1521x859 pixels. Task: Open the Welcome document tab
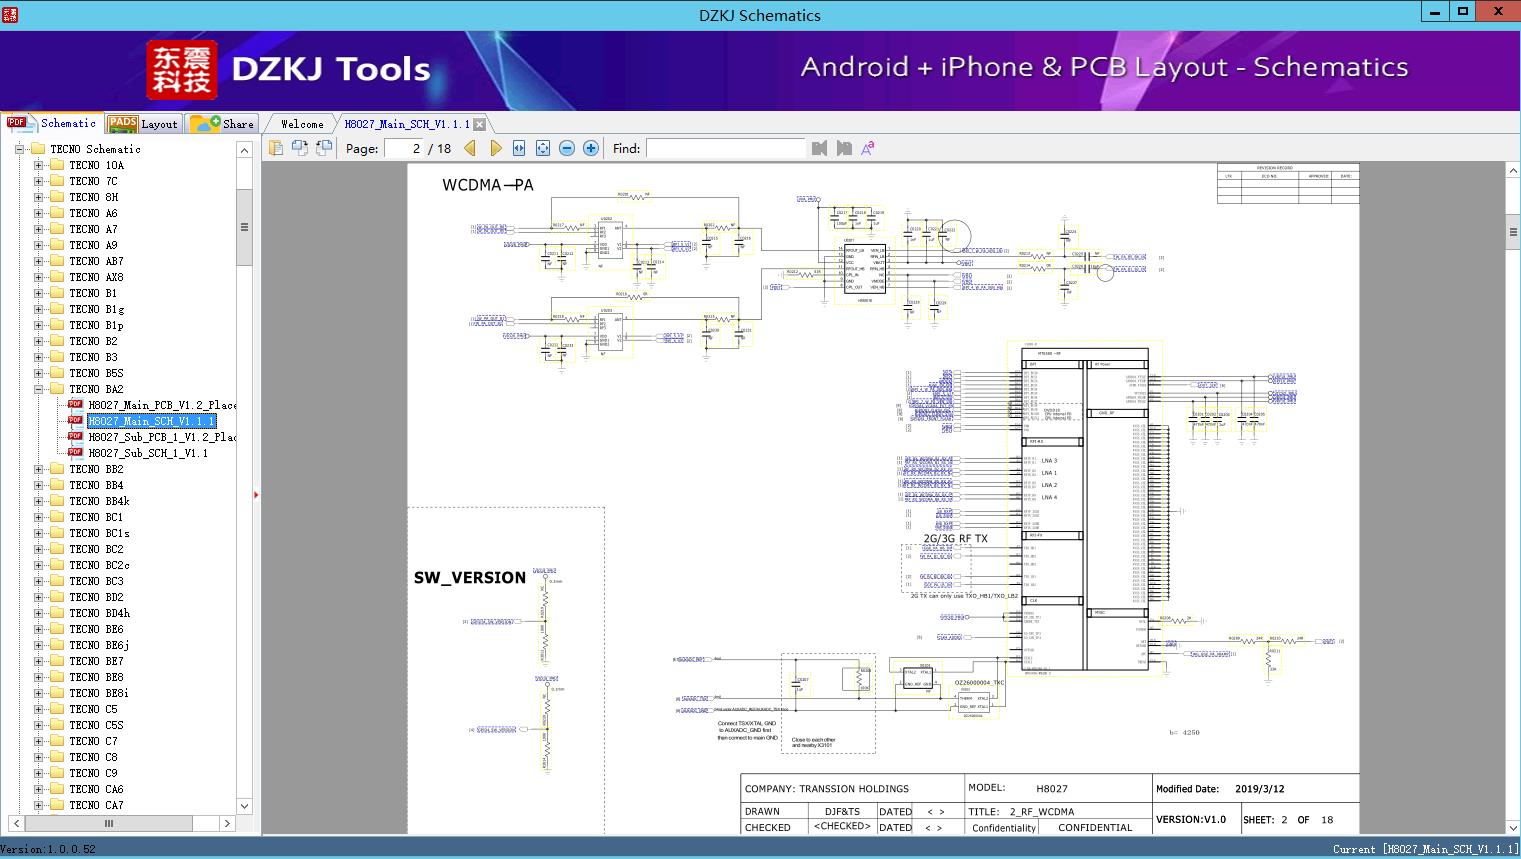tap(302, 124)
